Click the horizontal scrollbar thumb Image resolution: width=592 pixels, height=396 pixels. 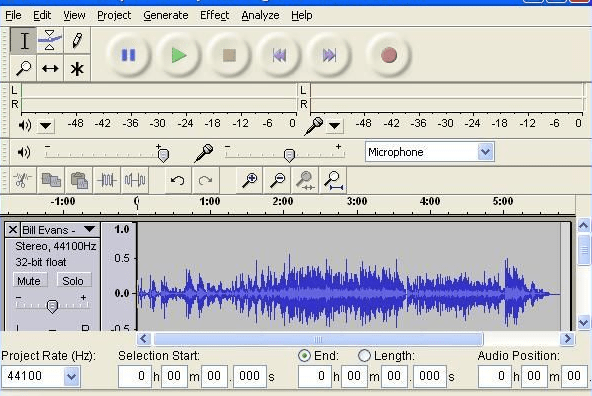tap(318, 339)
